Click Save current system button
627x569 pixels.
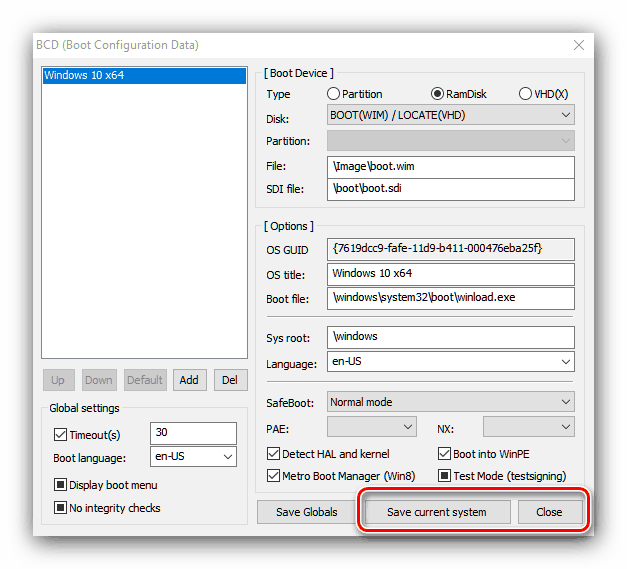point(437,512)
